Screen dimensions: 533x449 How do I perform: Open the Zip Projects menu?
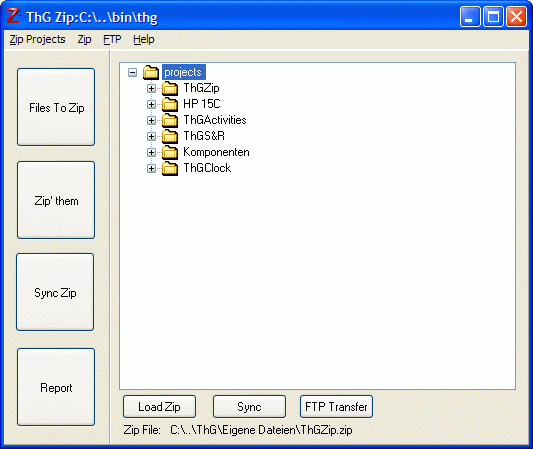[x=37, y=39]
